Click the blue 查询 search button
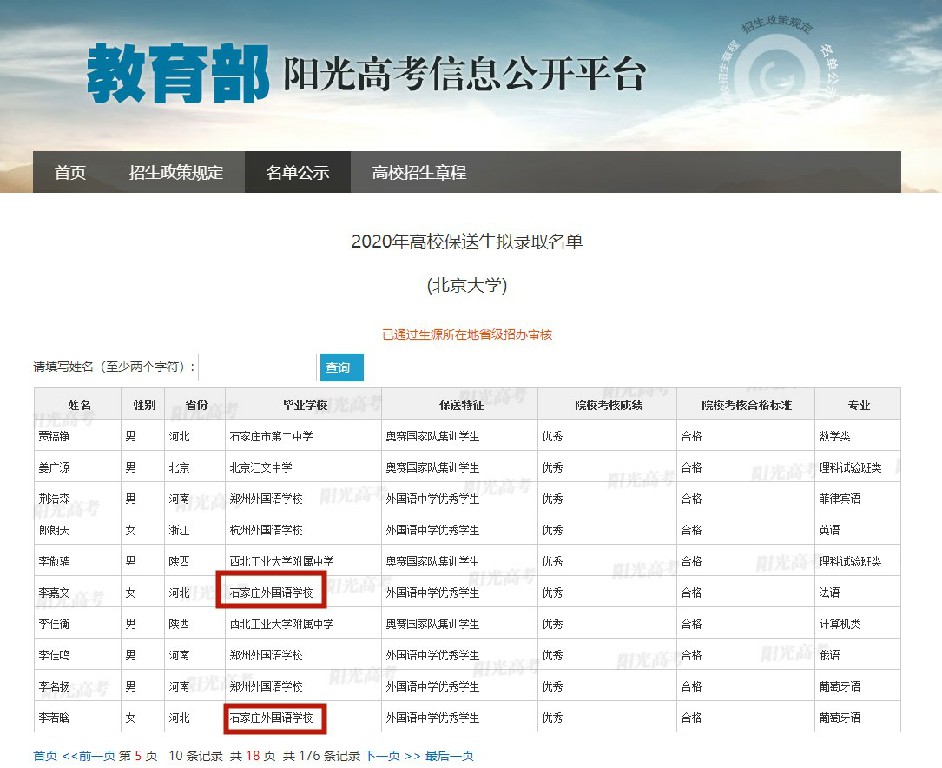 click(x=341, y=367)
